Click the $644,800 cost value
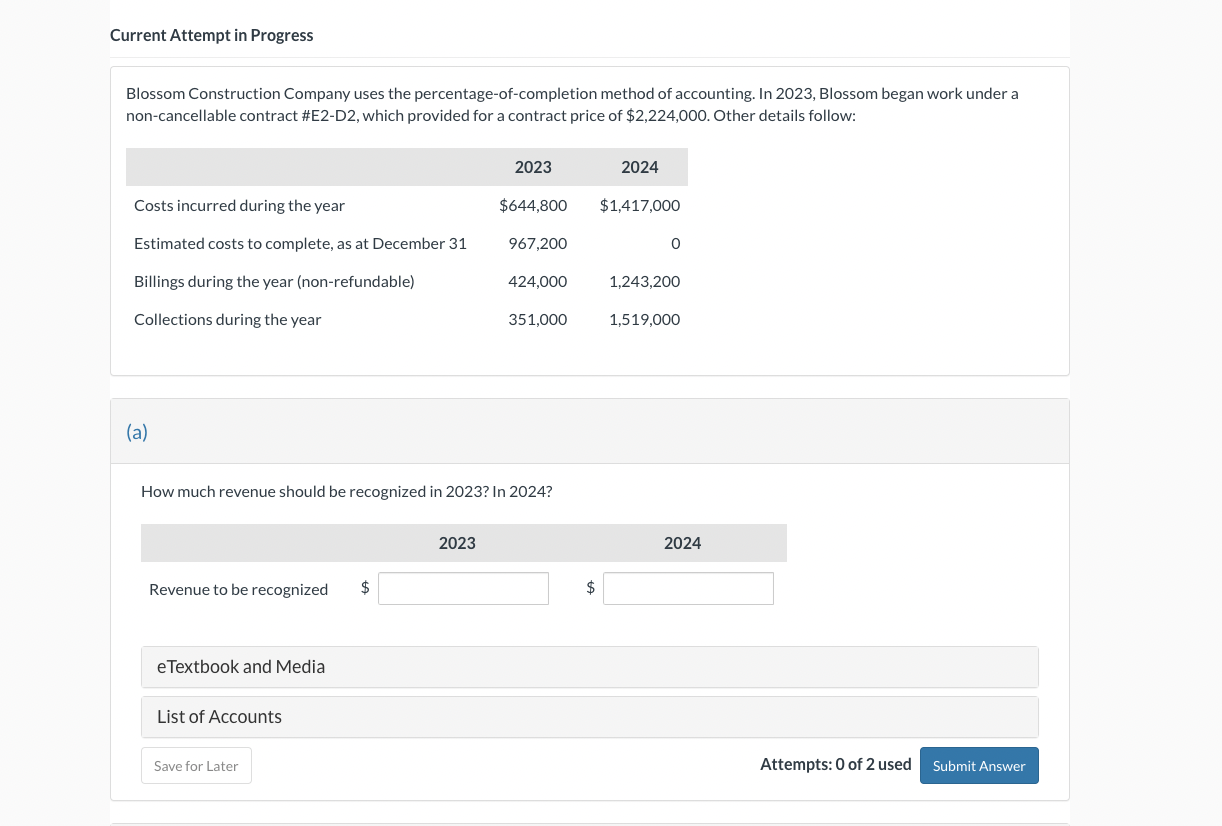 [533, 206]
